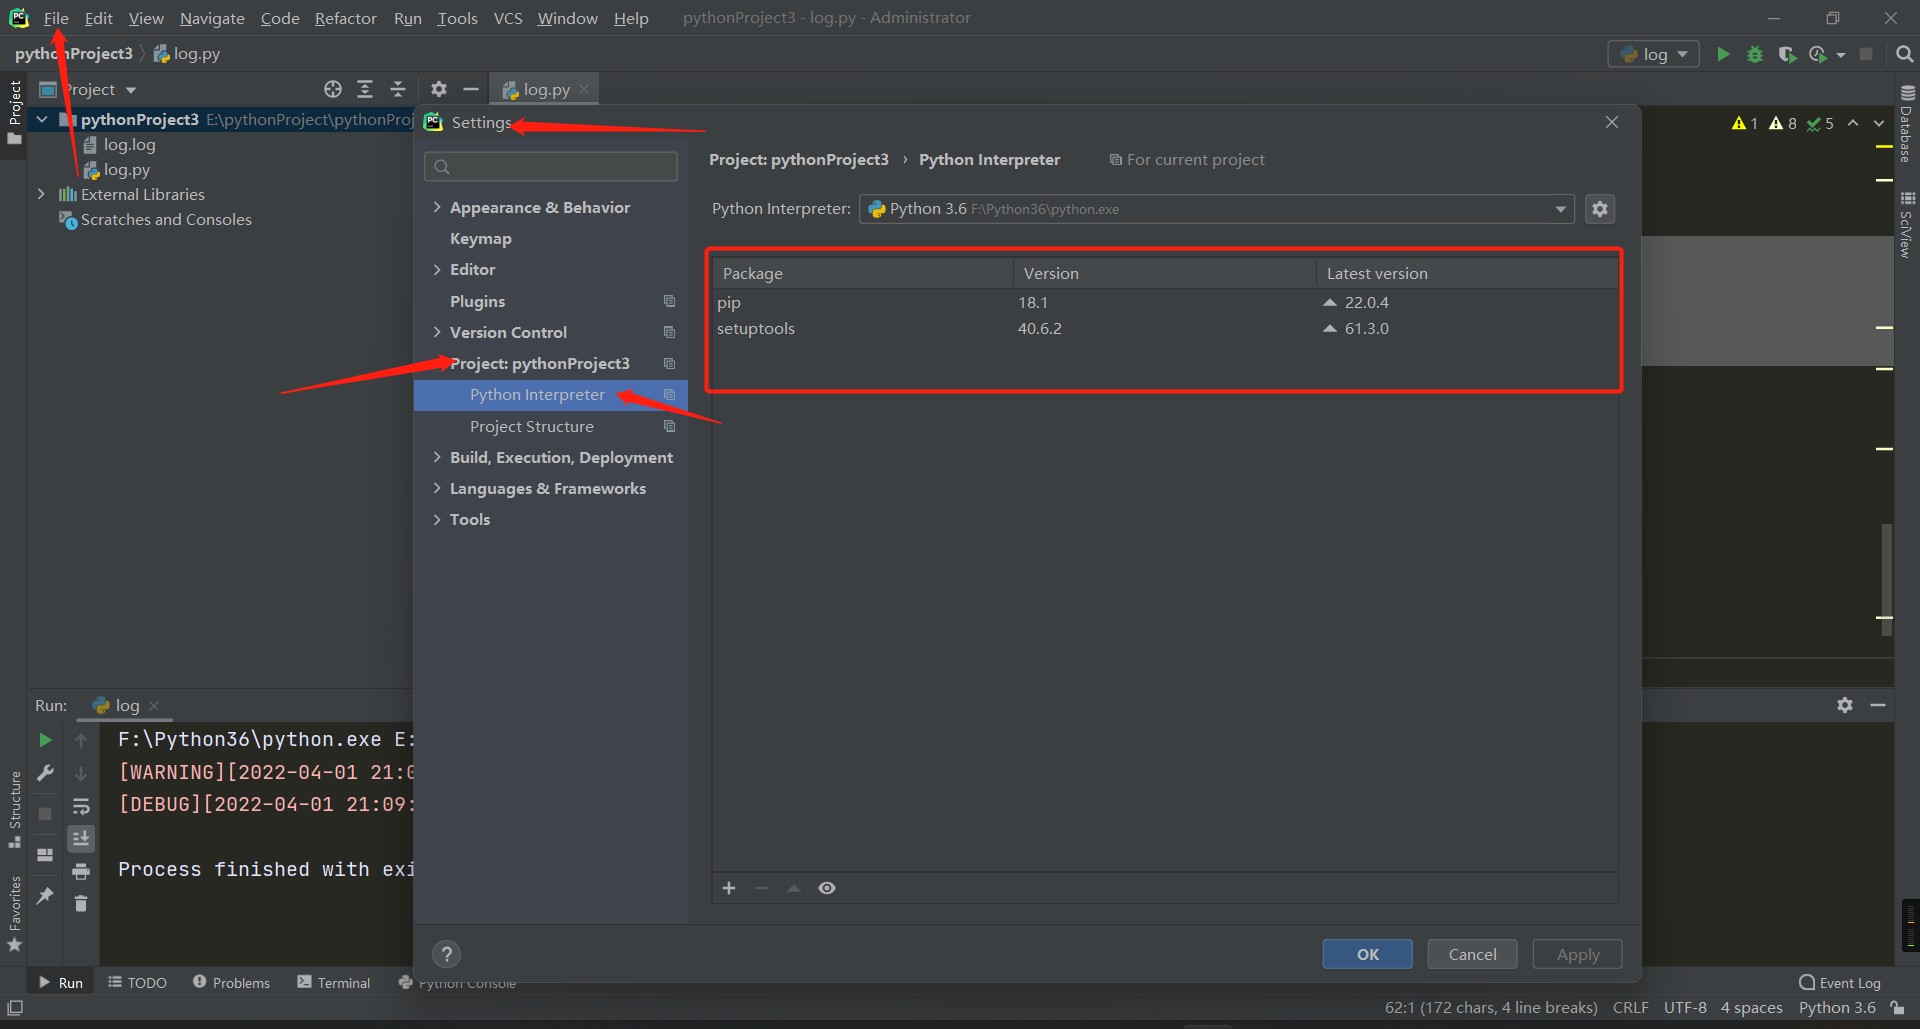
Task: Expand Appearance & Behavior settings
Action: (437, 207)
